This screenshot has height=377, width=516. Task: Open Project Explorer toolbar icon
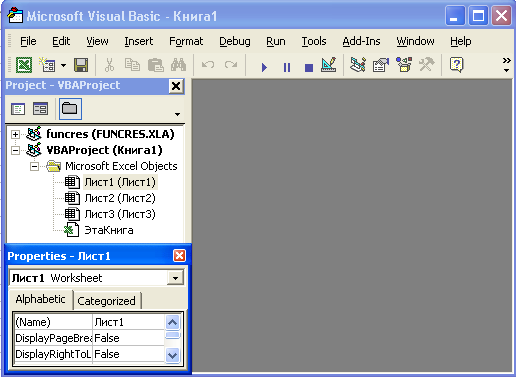pyautogui.click(x=358, y=65)
